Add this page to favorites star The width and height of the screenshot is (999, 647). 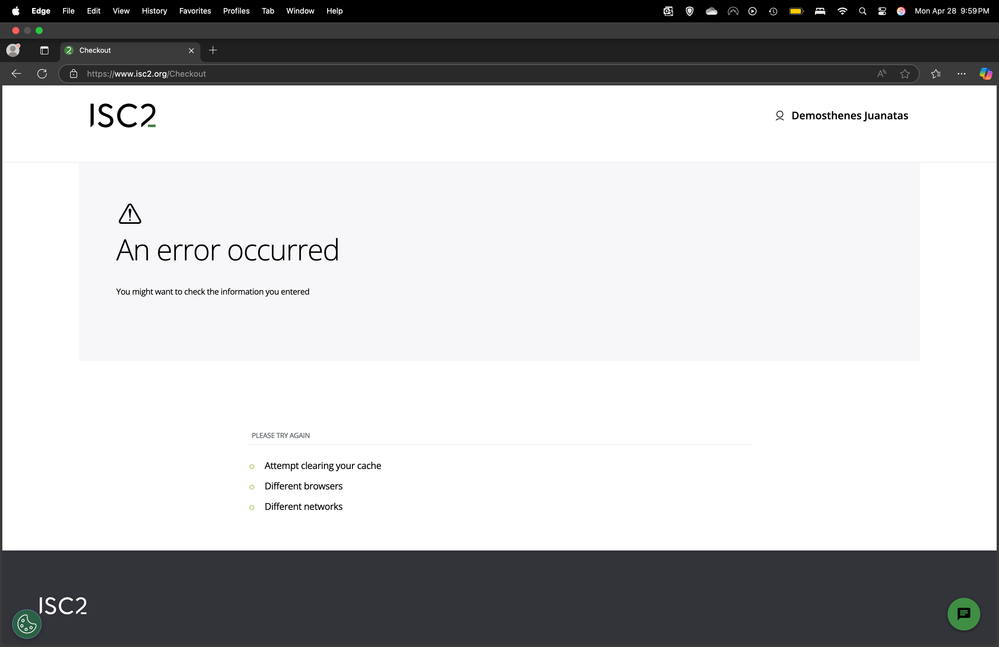point(905,73)
